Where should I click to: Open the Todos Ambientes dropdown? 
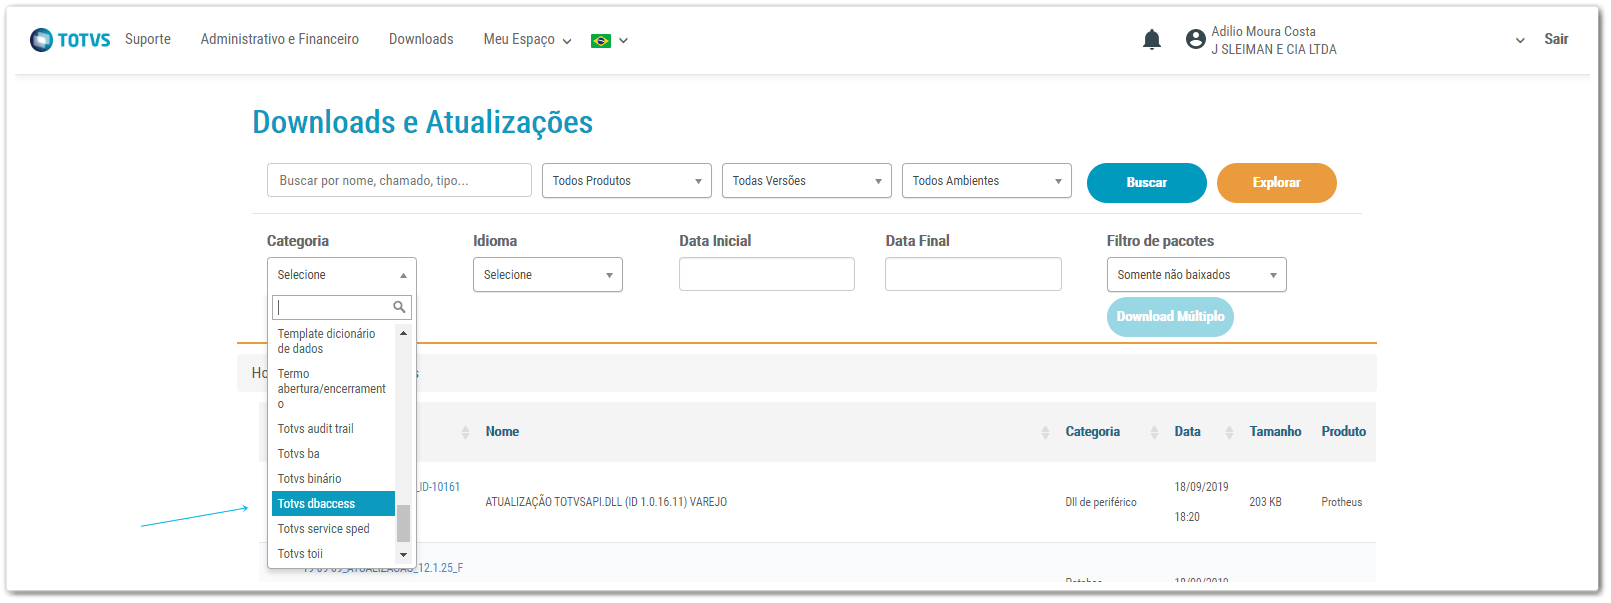[987, 181]
